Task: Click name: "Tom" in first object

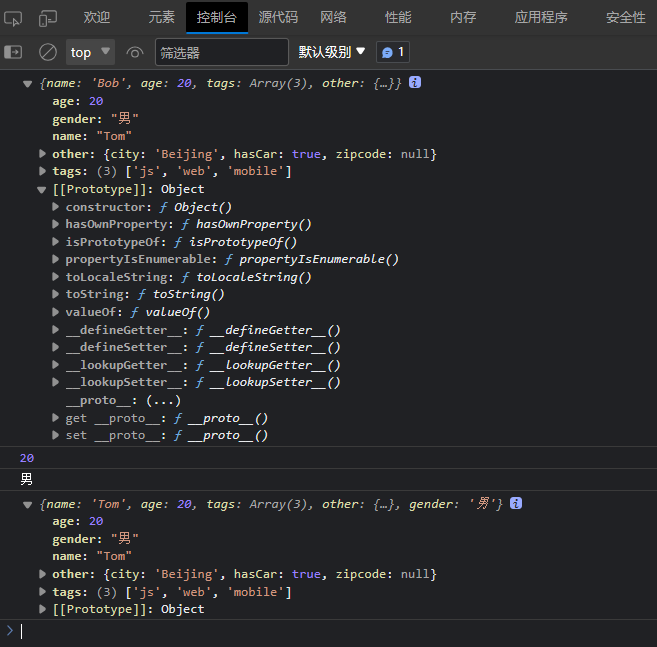Action: (x=92, y=136)
